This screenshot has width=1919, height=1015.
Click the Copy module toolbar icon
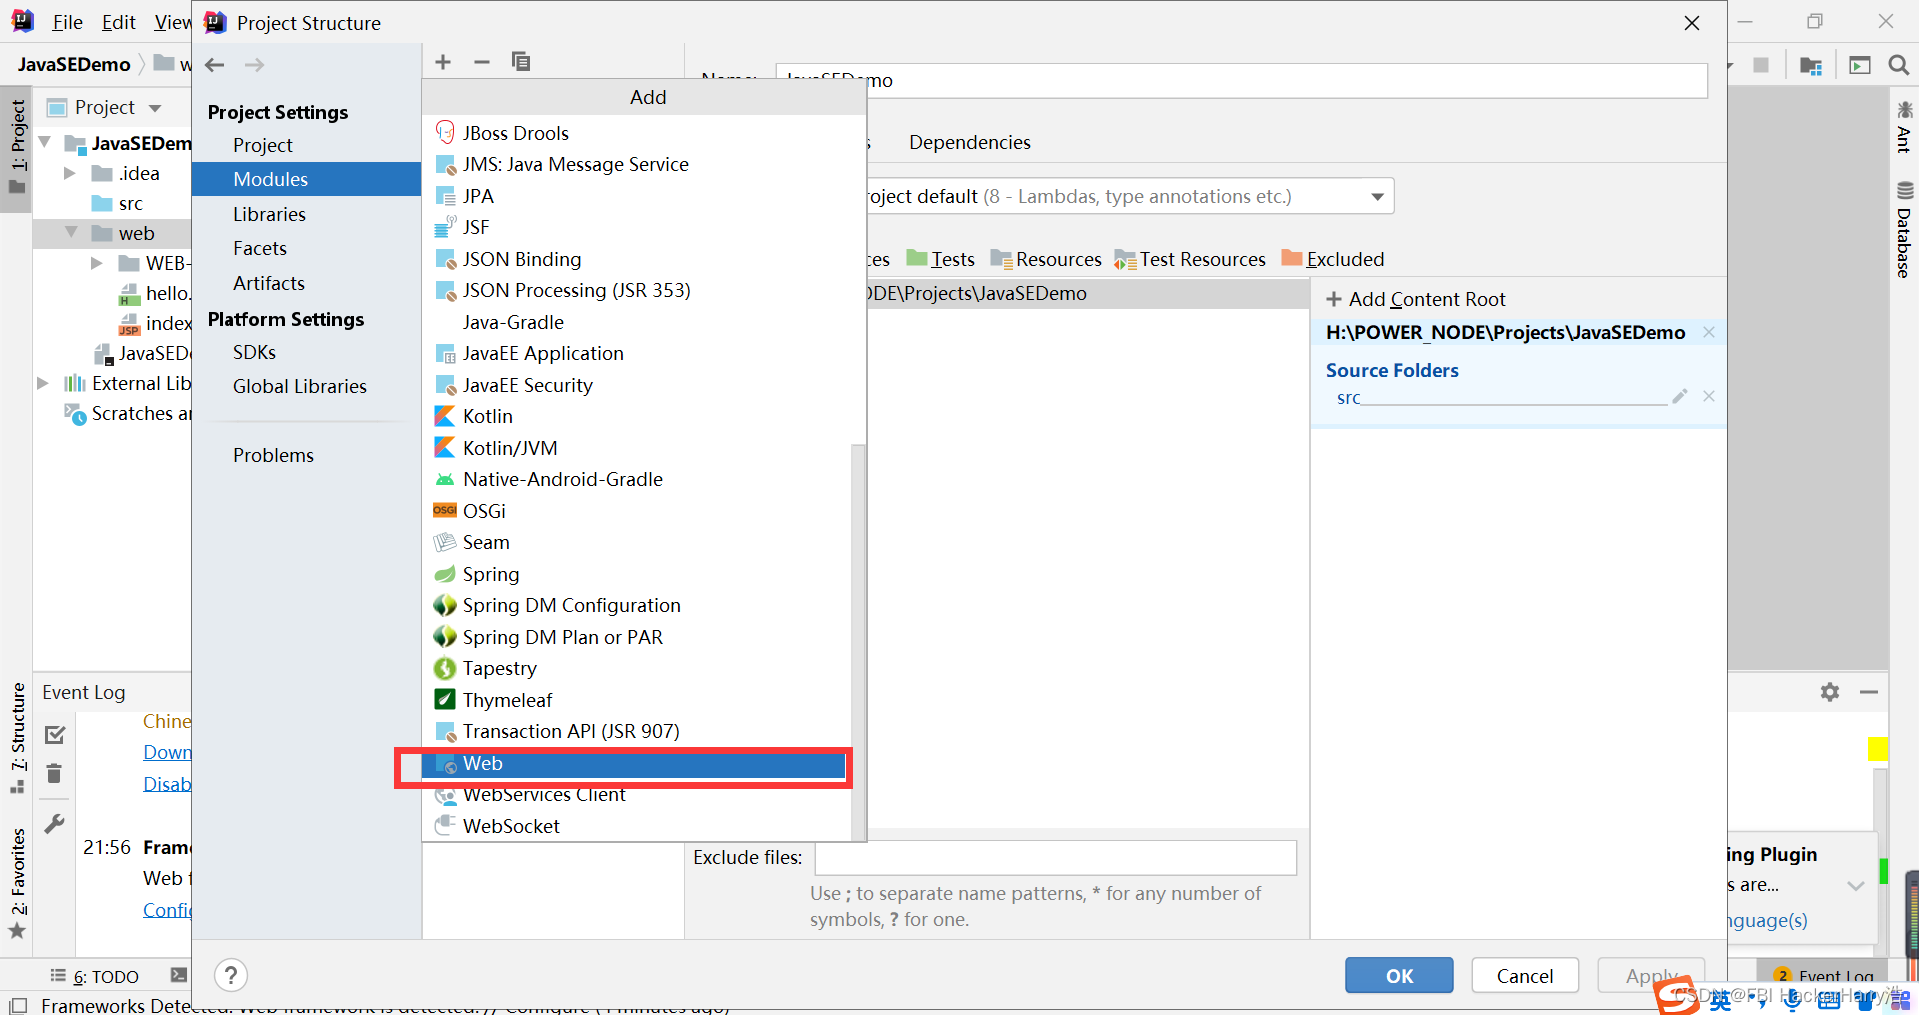point(521,62)
